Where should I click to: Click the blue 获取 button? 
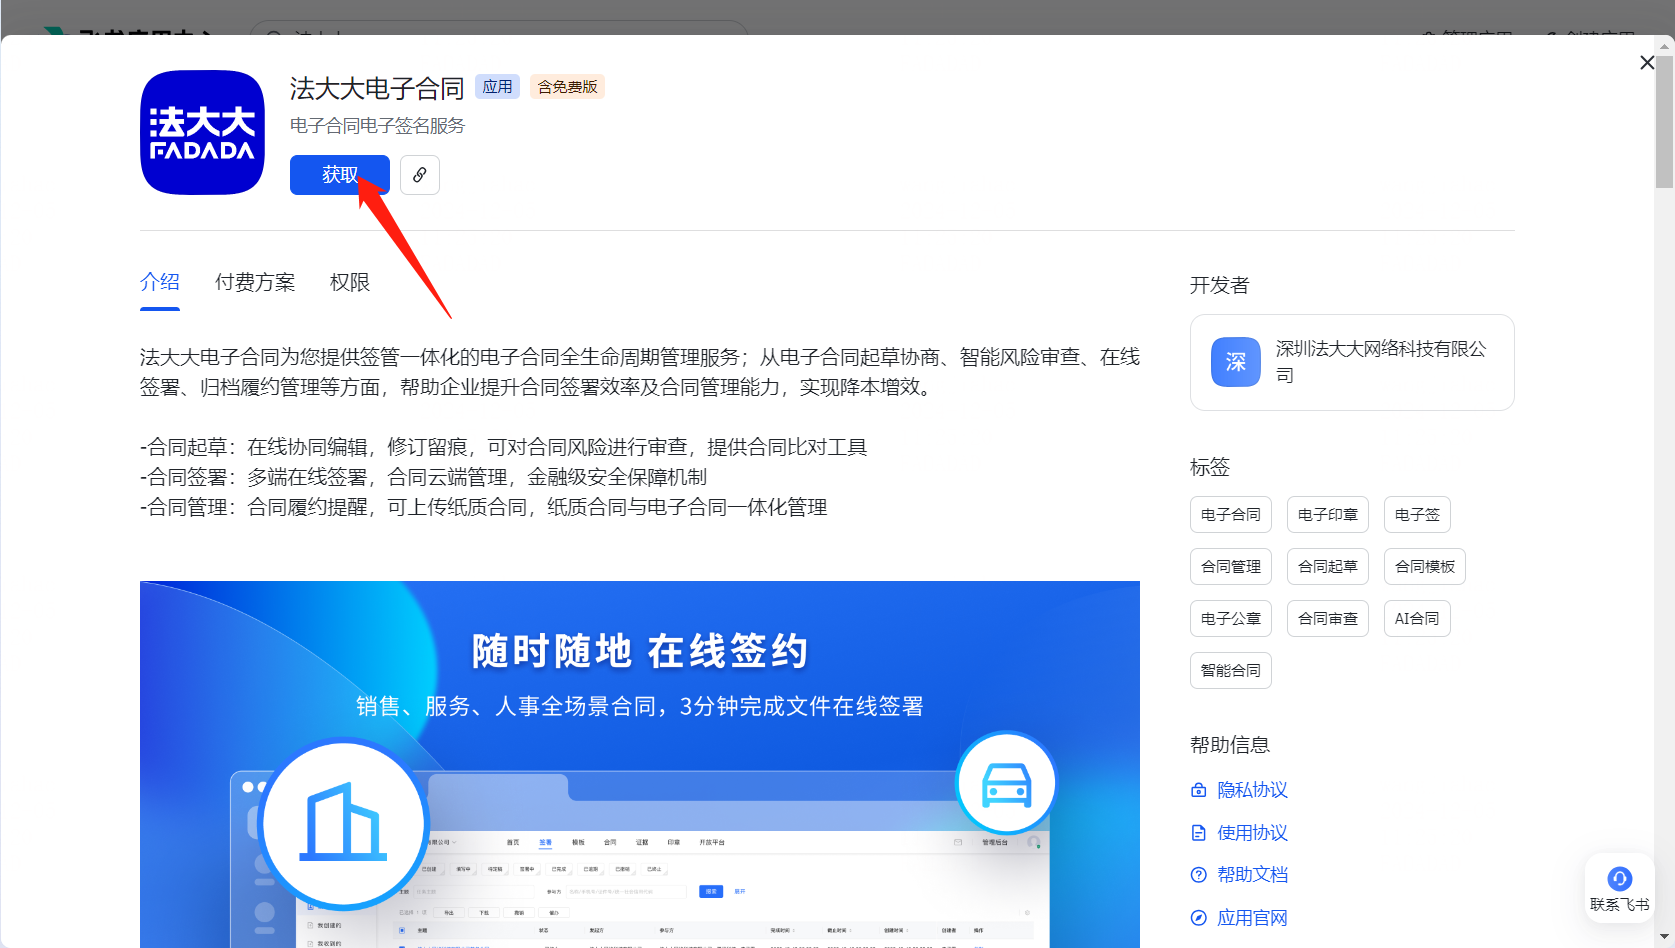click(x=339, y=175)
